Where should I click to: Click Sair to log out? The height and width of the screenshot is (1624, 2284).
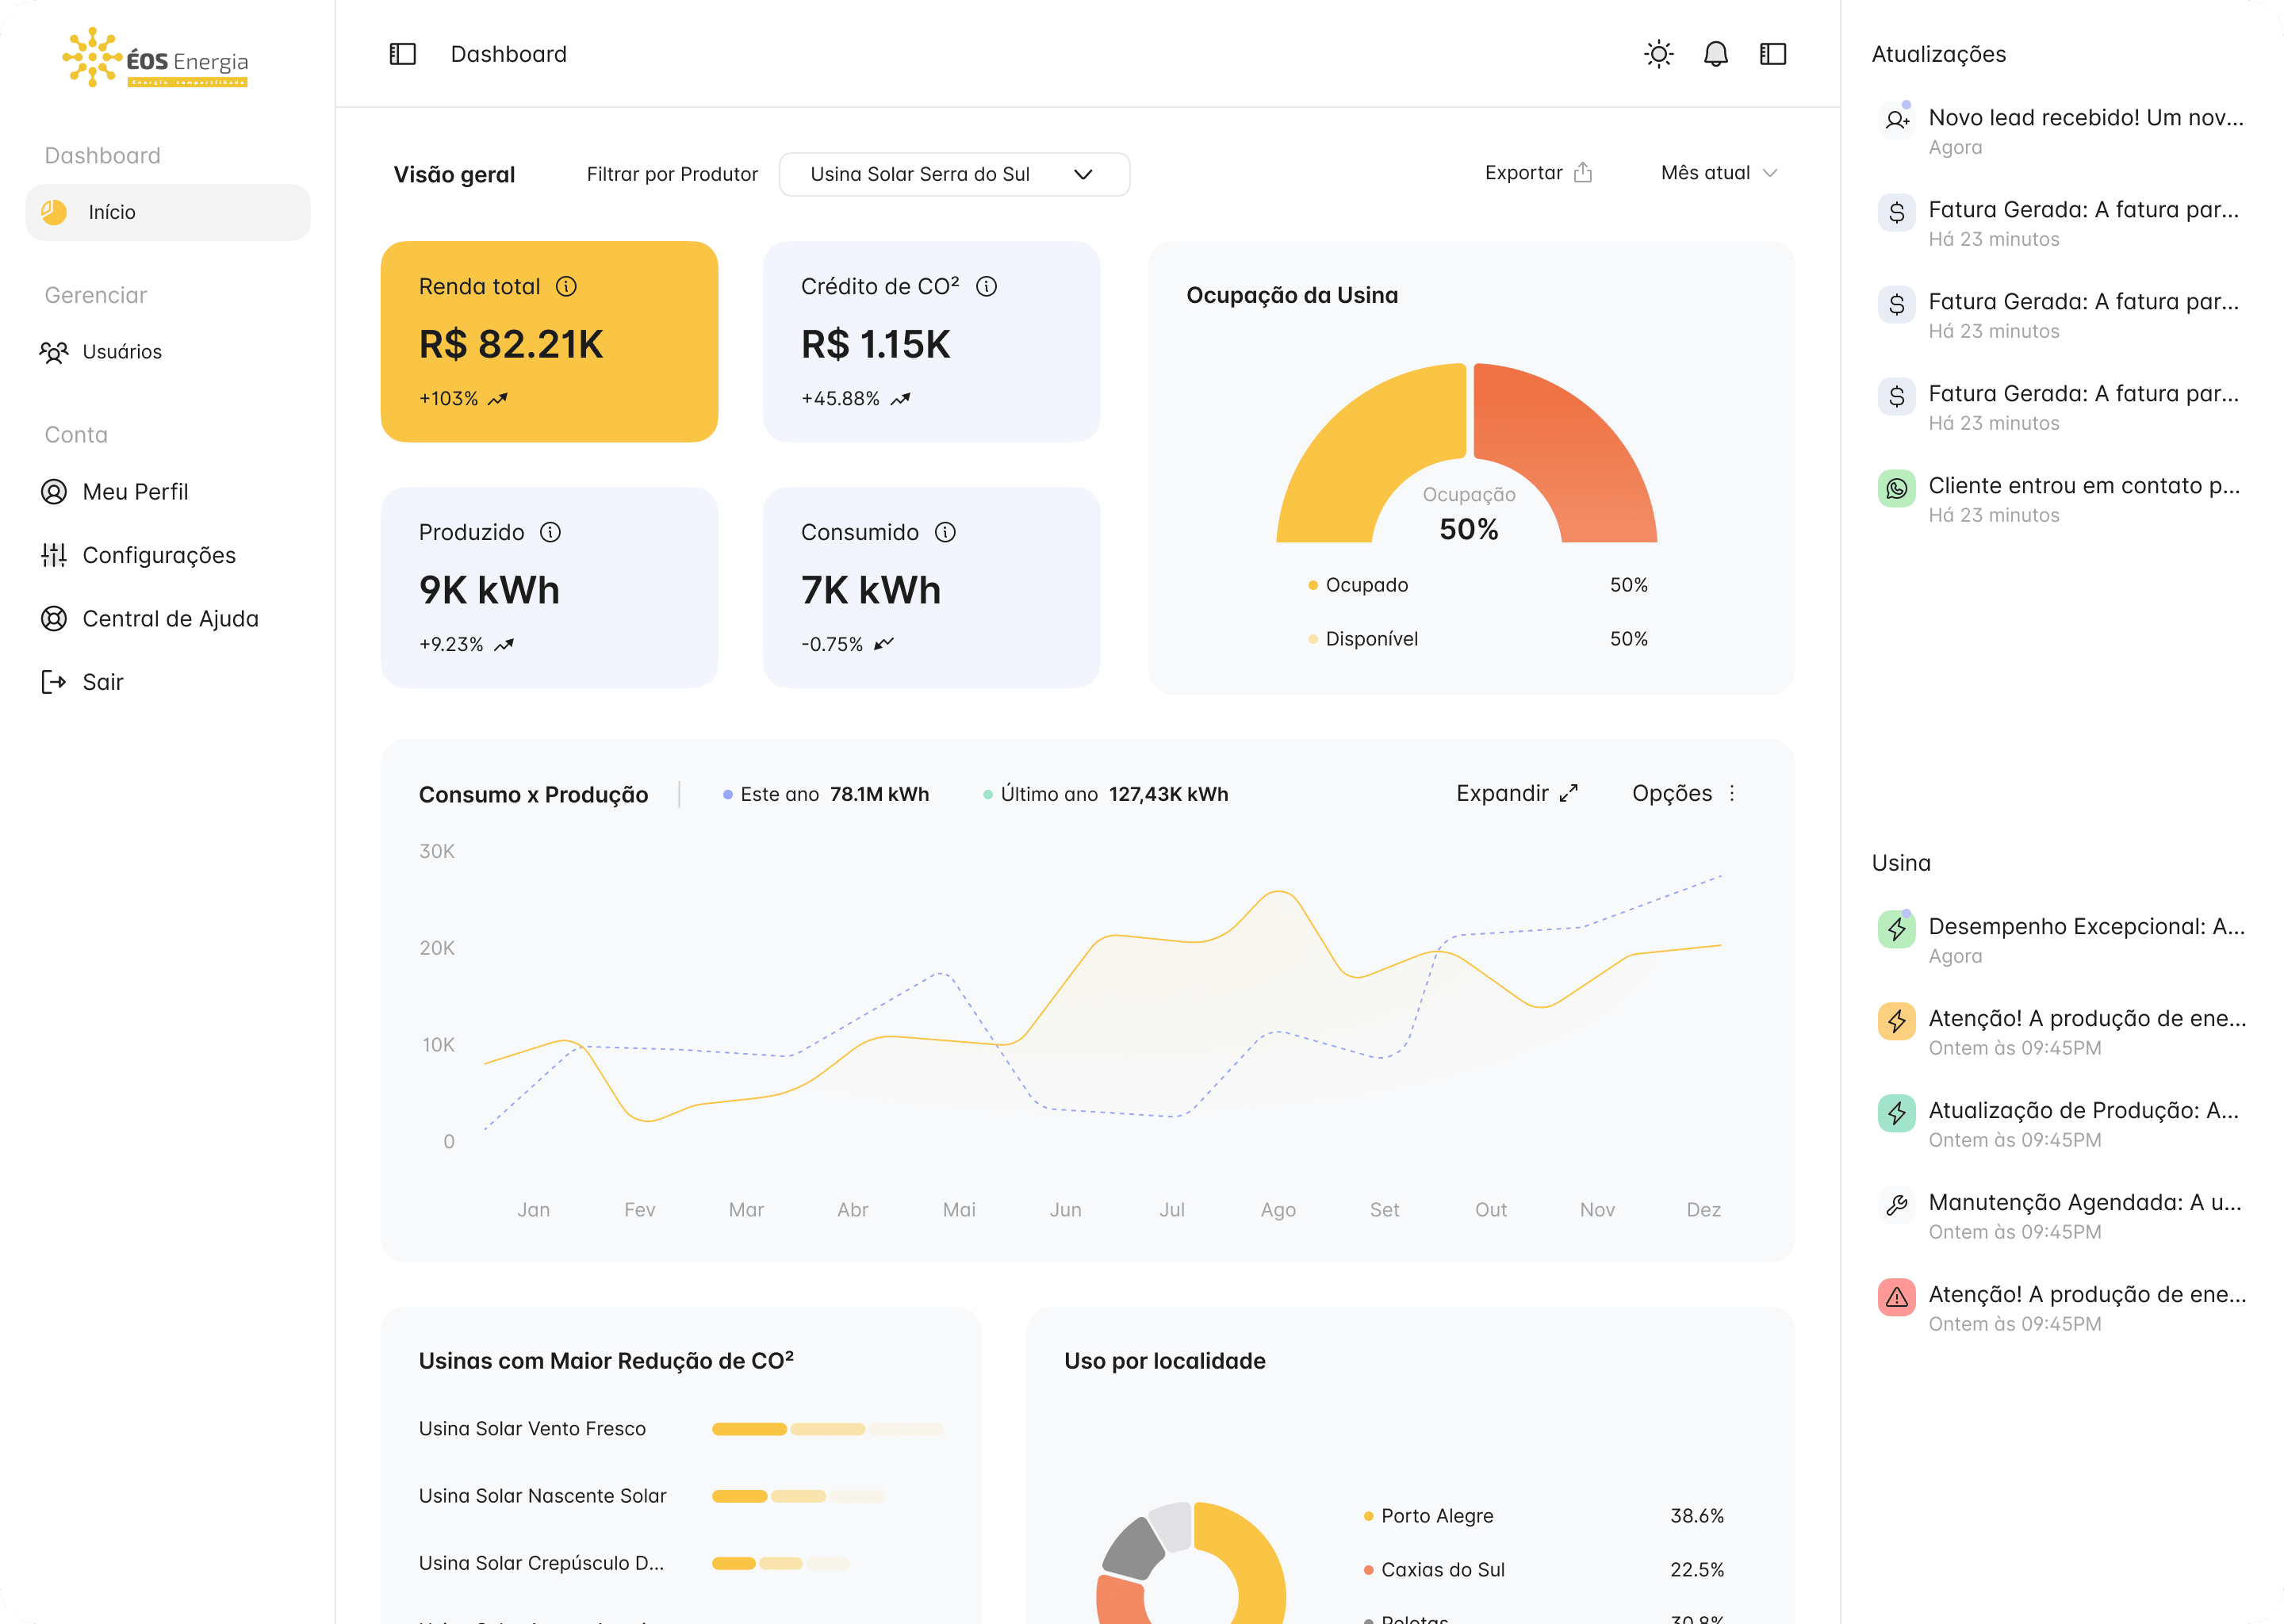tap(82, 682)
